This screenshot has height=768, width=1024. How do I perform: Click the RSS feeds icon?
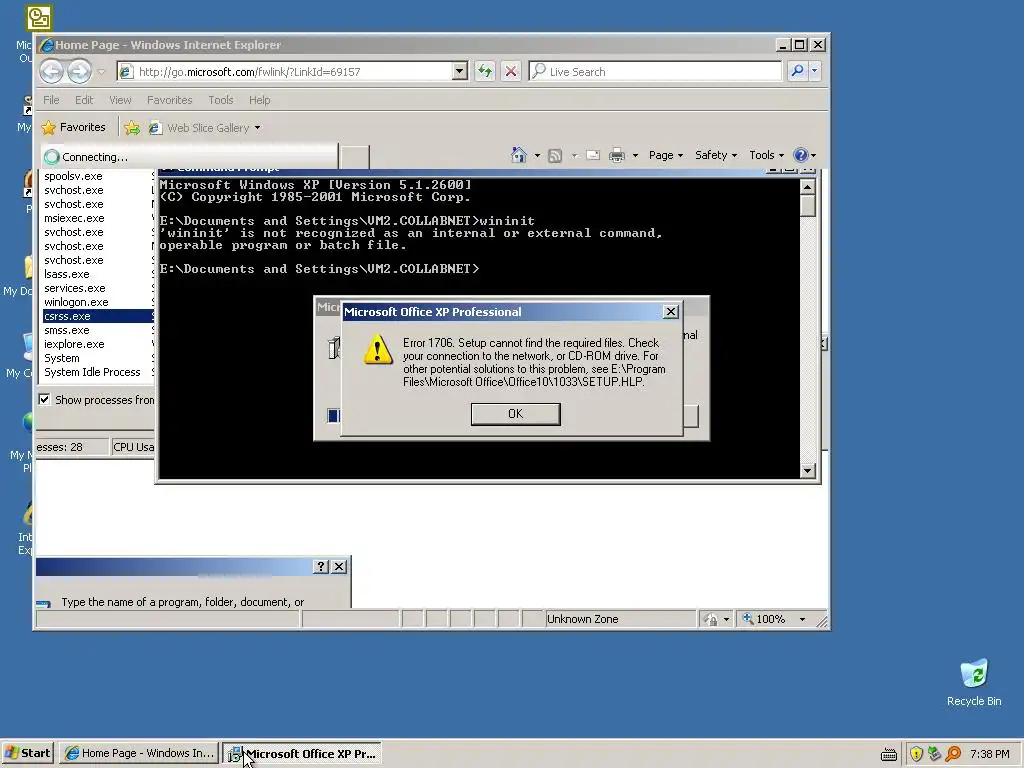pos(555,155)
